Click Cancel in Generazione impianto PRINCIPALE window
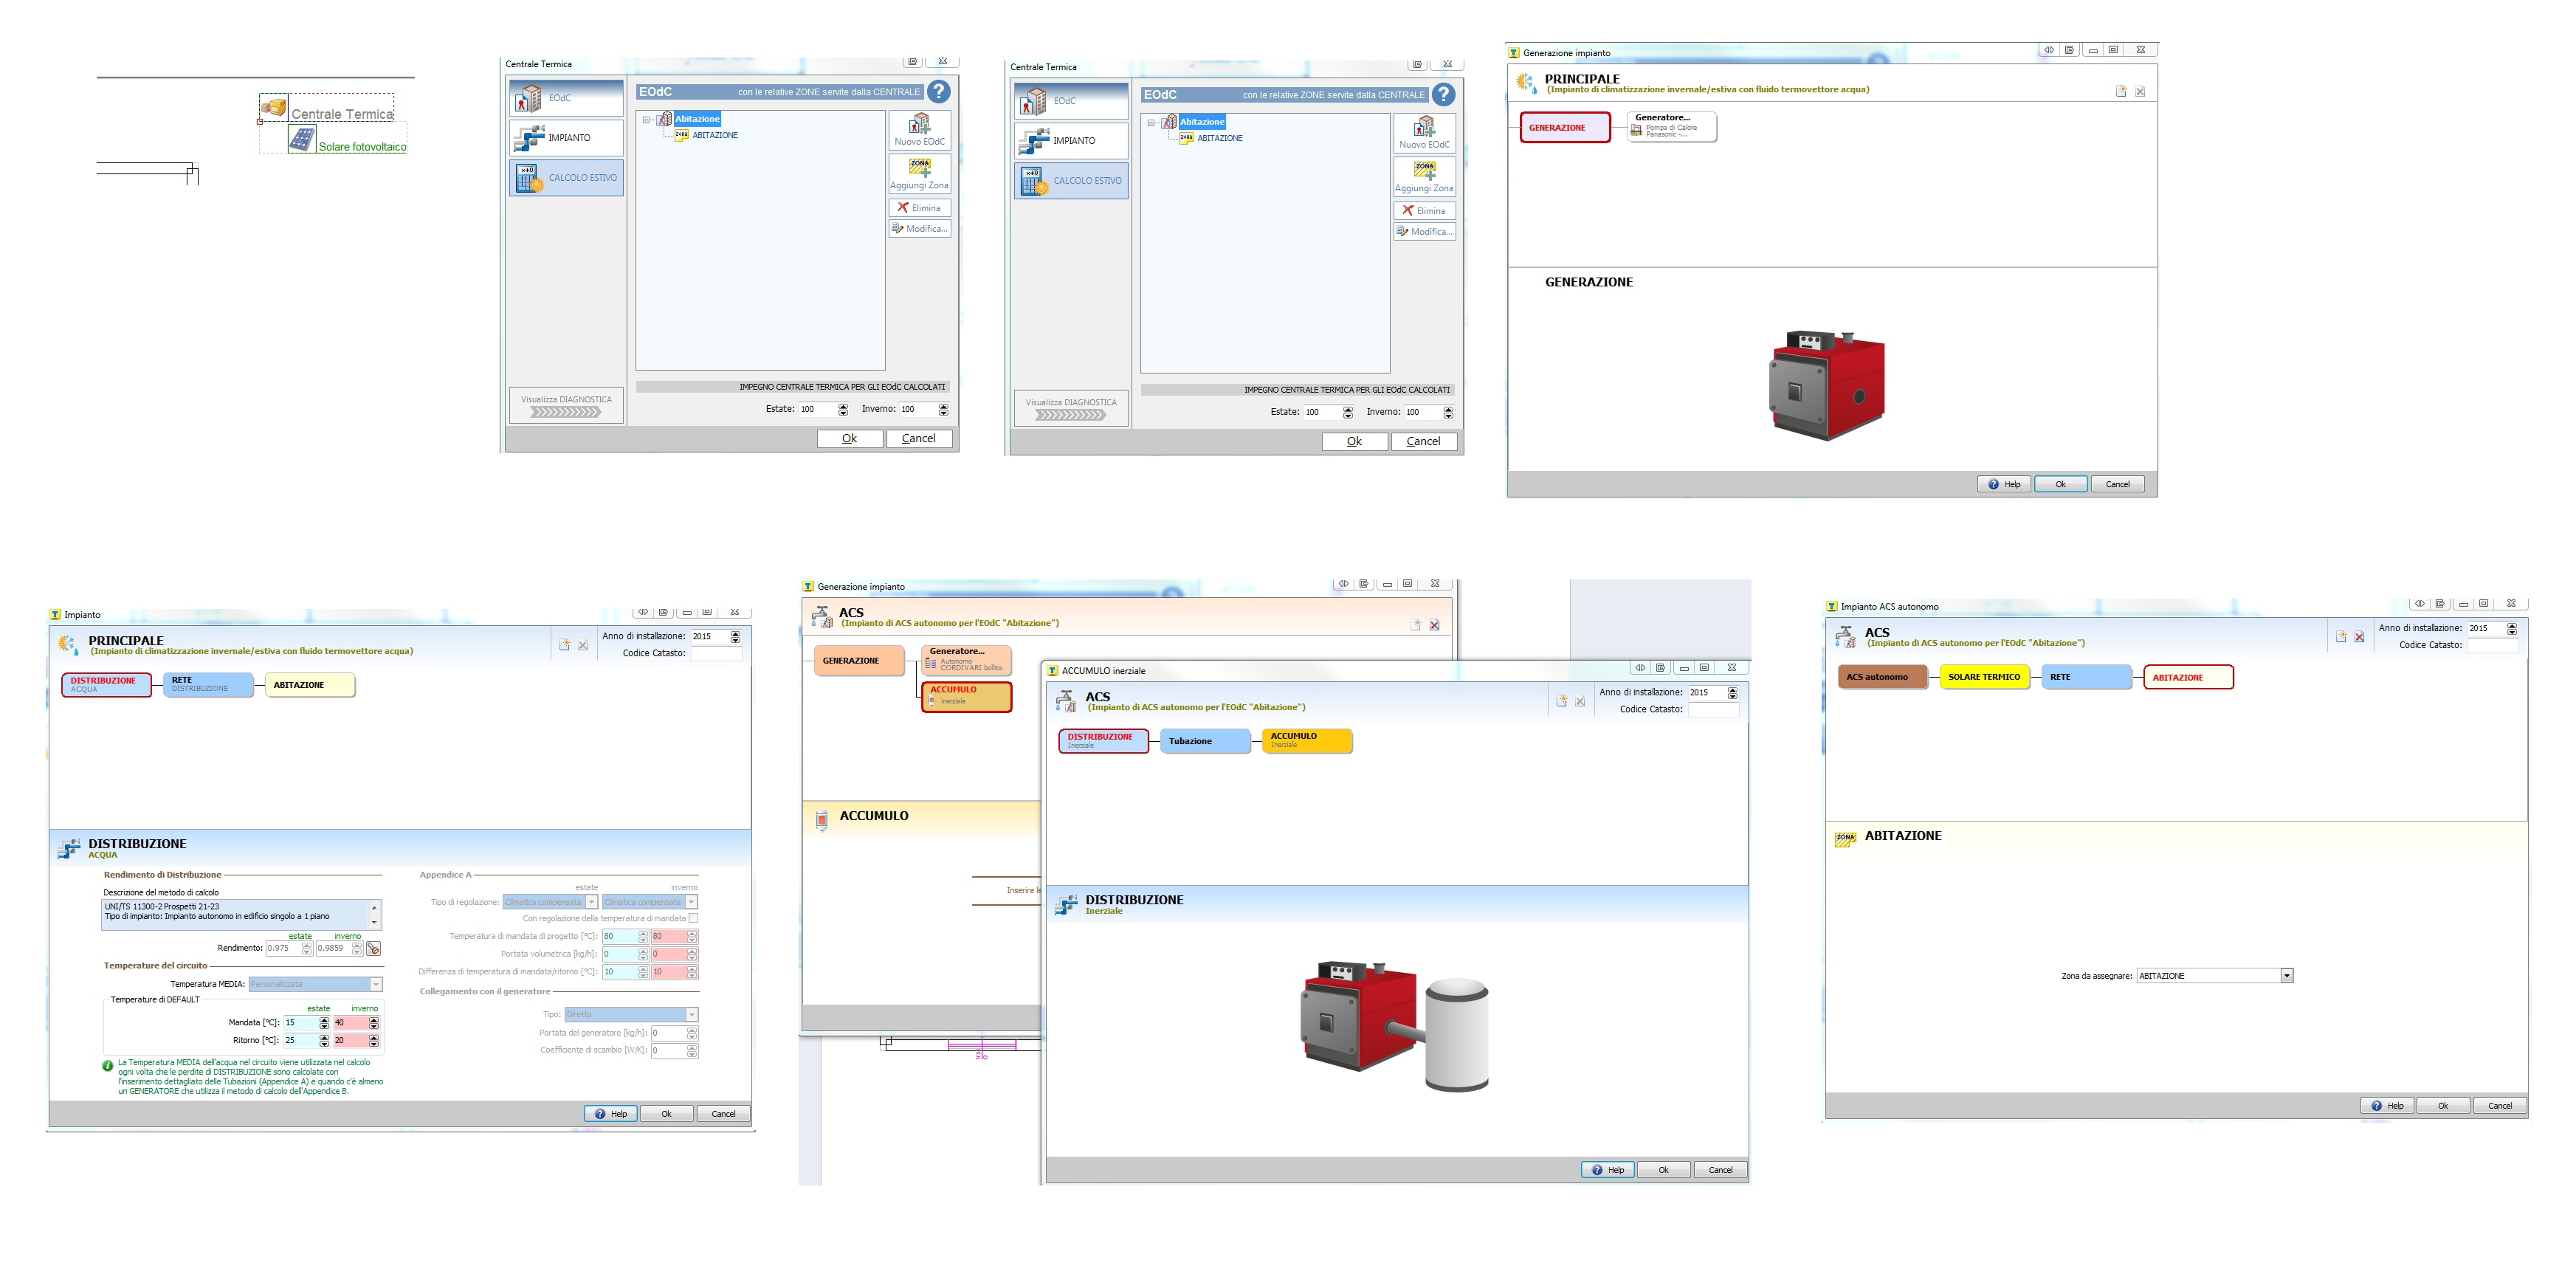Image resolution: width=2576 pixels, height=1277 pixels. click(2117, 484)
